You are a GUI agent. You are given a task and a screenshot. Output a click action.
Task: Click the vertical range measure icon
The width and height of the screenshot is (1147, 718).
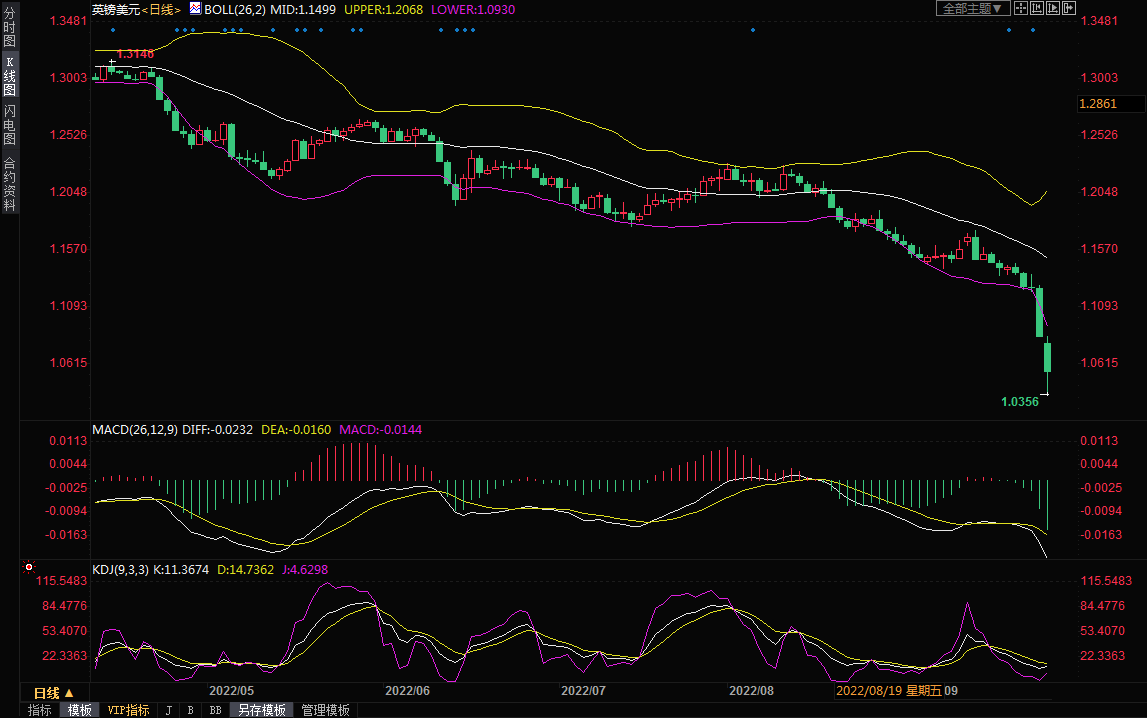[1037, 8]
